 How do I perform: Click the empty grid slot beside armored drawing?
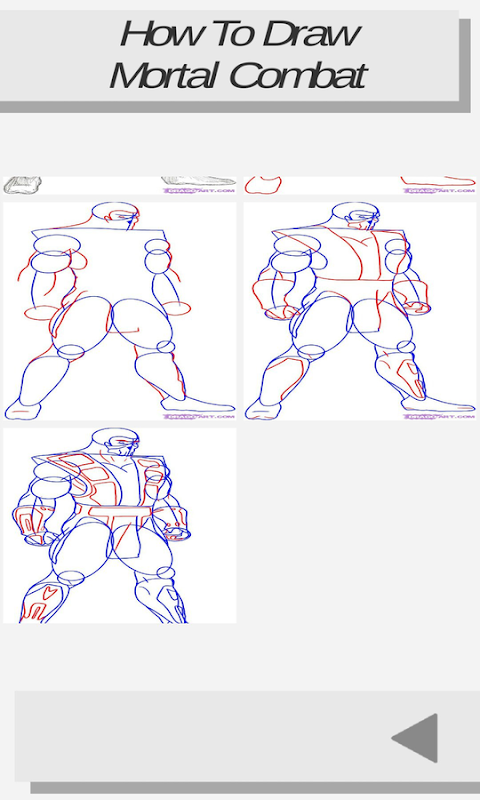tap(360, 526)
